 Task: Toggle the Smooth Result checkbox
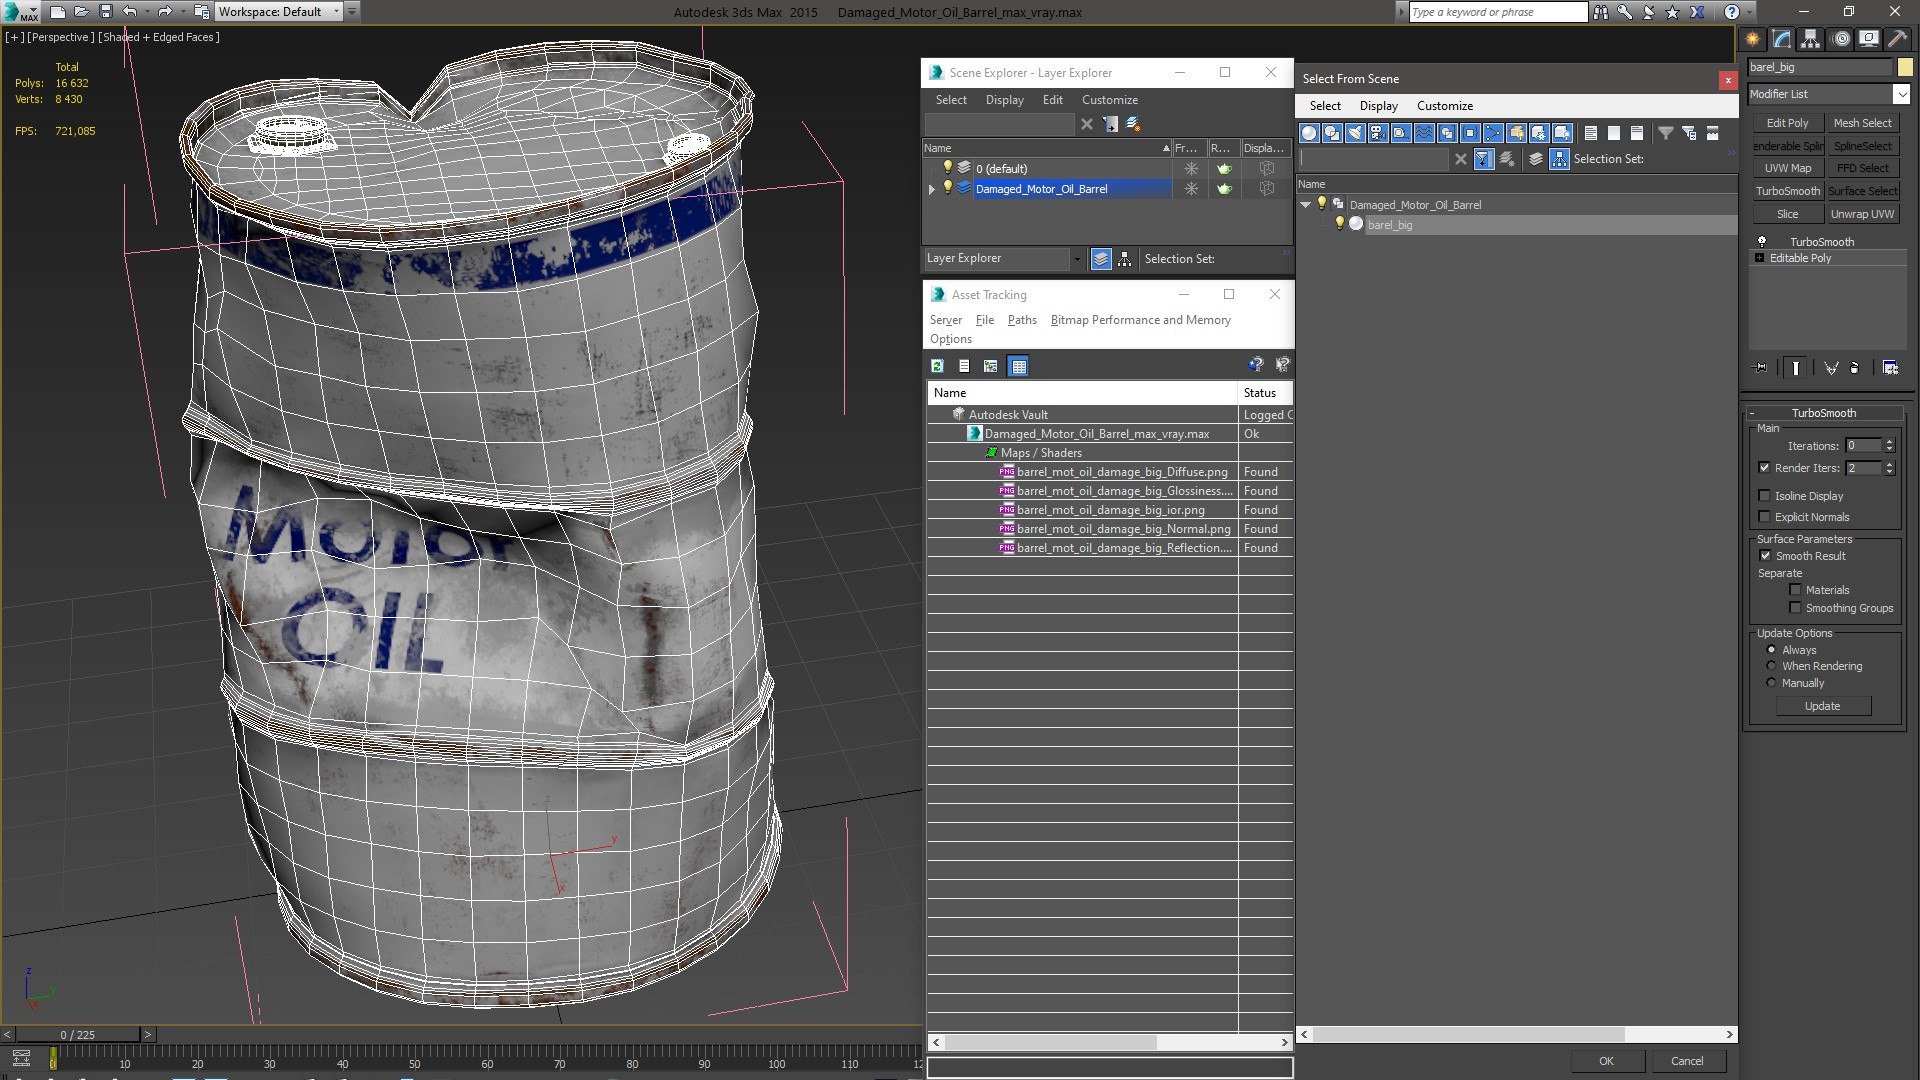pos(1765,556)
